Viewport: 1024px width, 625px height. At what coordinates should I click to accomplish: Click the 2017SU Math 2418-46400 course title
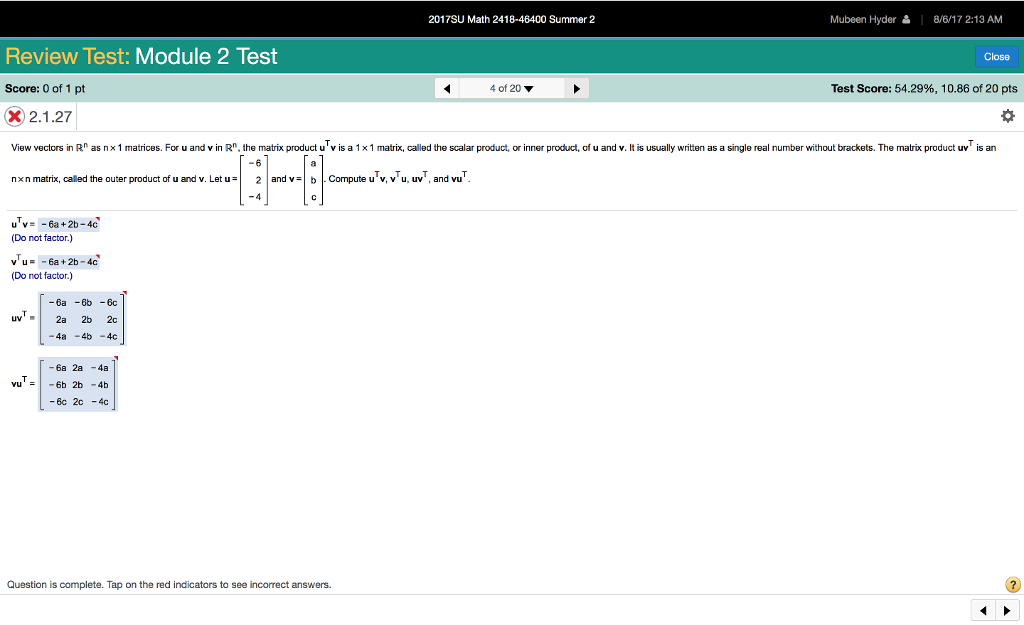pyautogui.click(x=511, y=18)
